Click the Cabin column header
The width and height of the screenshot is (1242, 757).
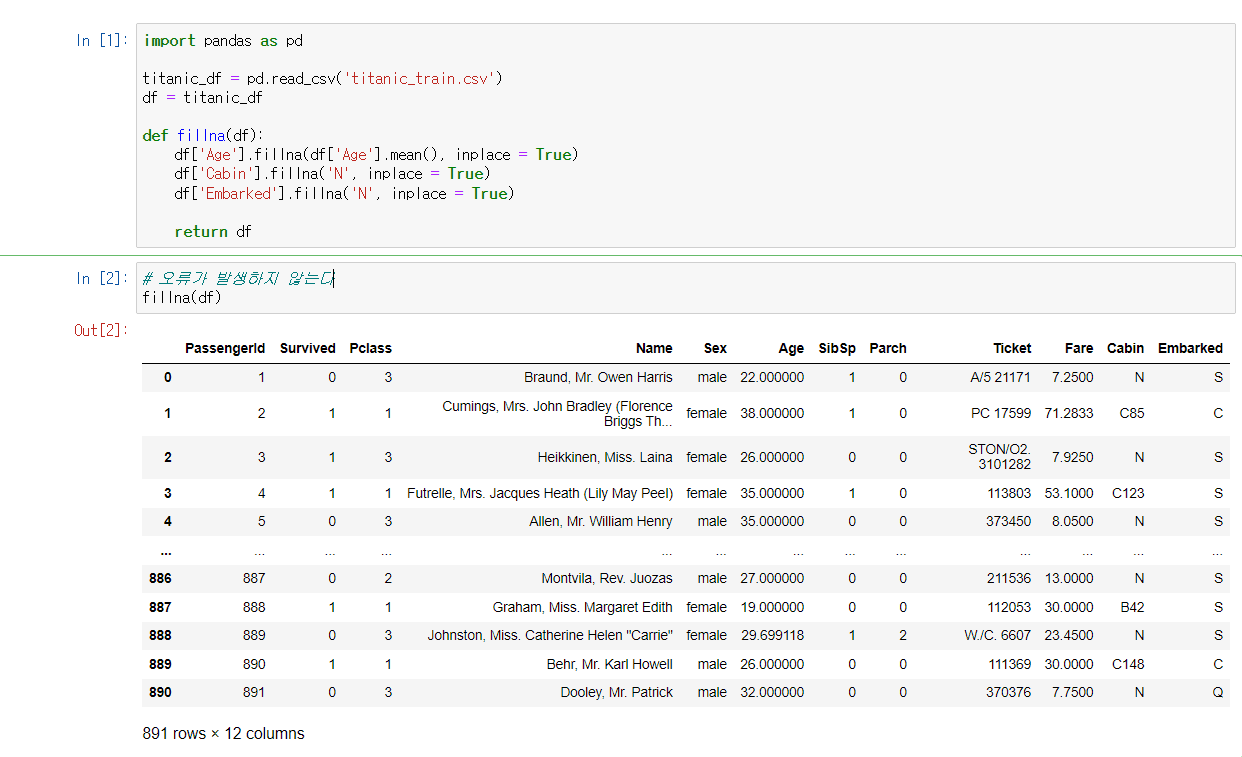click(x=1125, y=348)
